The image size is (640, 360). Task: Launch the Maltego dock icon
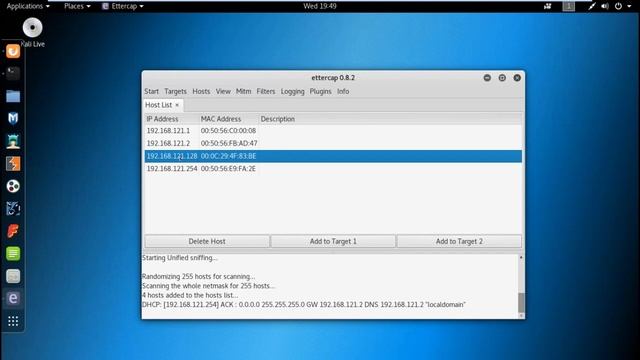(x=13, y=209)
